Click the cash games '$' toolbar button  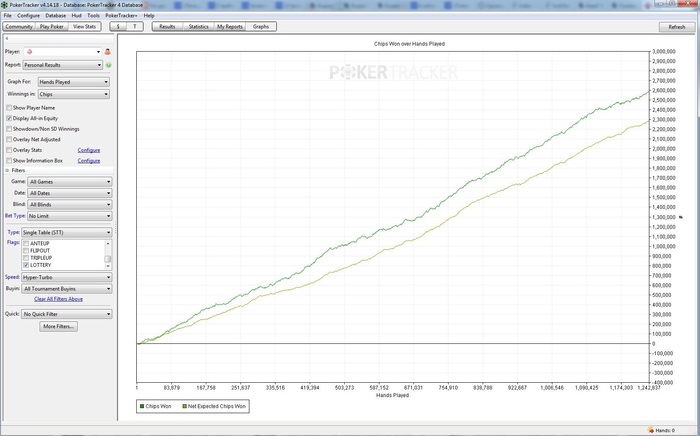point(118,27)
